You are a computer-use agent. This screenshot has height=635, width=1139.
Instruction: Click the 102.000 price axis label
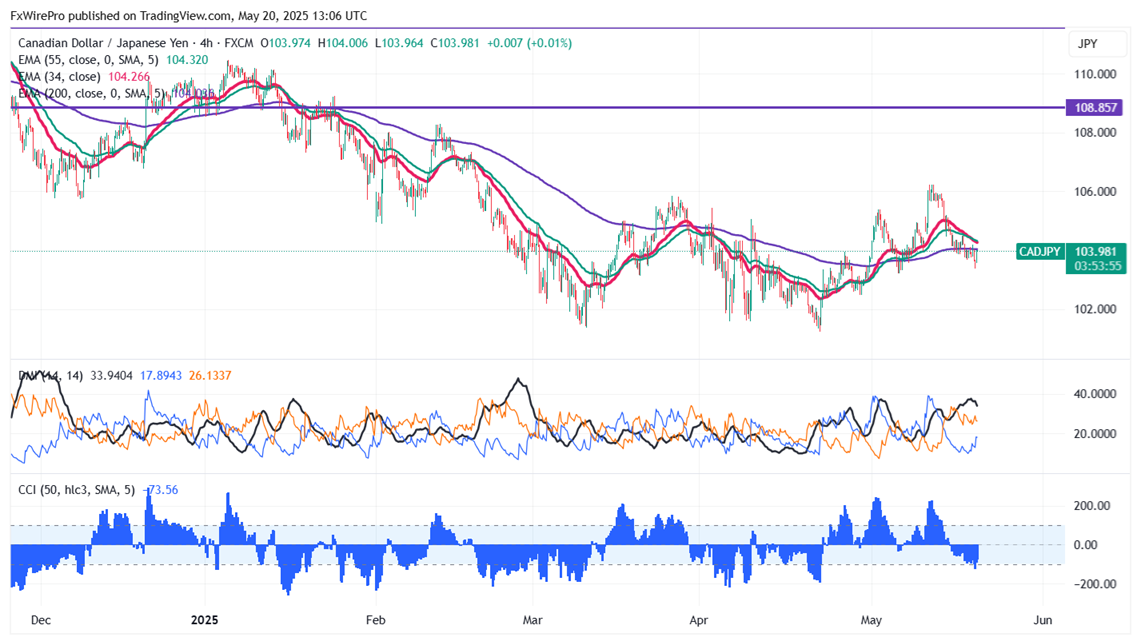1095,310
